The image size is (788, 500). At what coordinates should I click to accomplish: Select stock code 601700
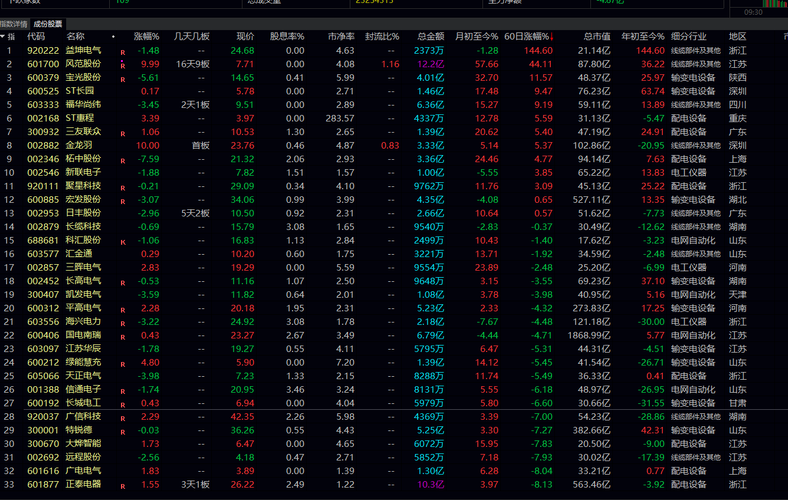[43, 64]
